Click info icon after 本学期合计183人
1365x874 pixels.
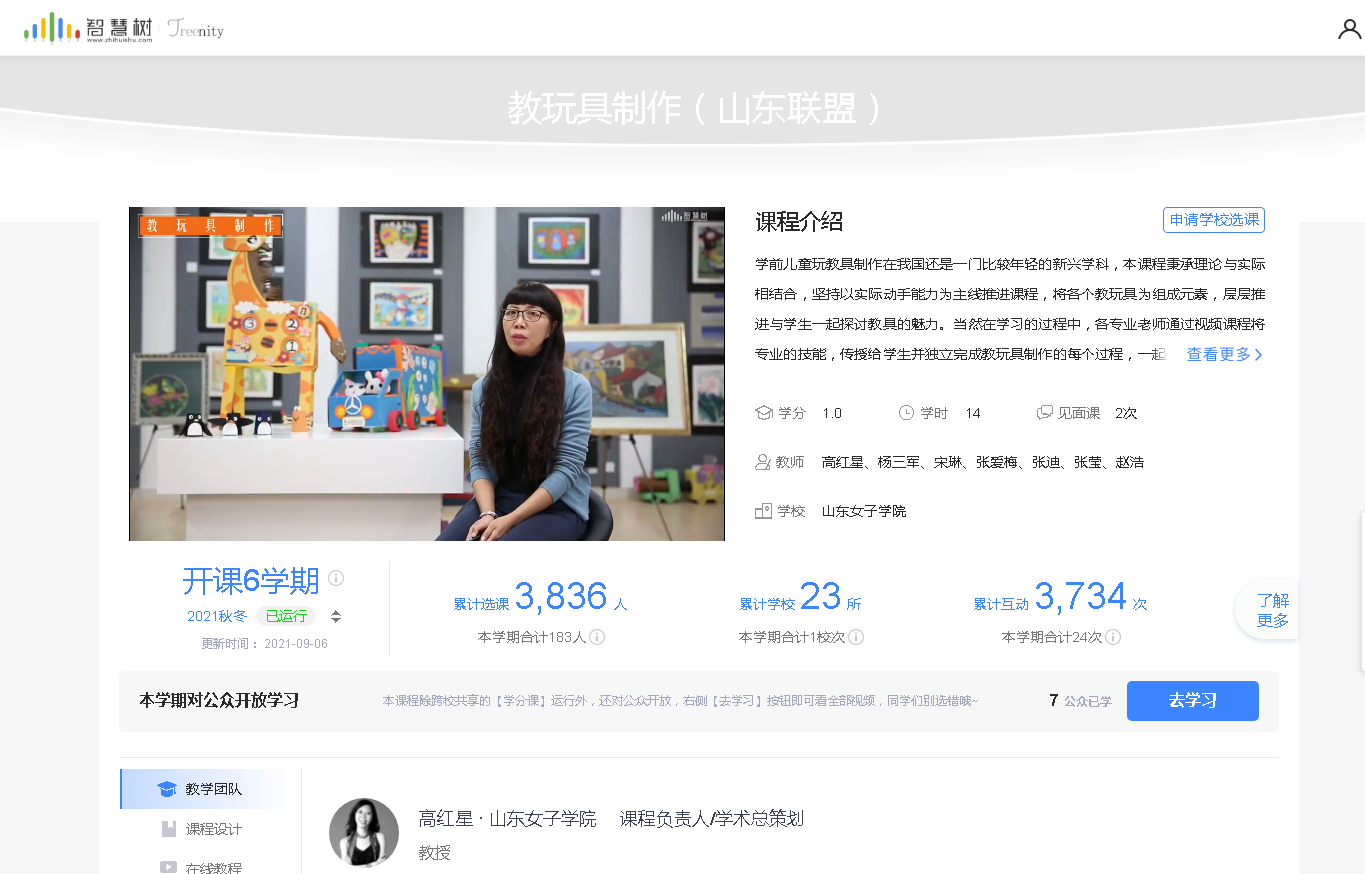(x=597, y=637)
